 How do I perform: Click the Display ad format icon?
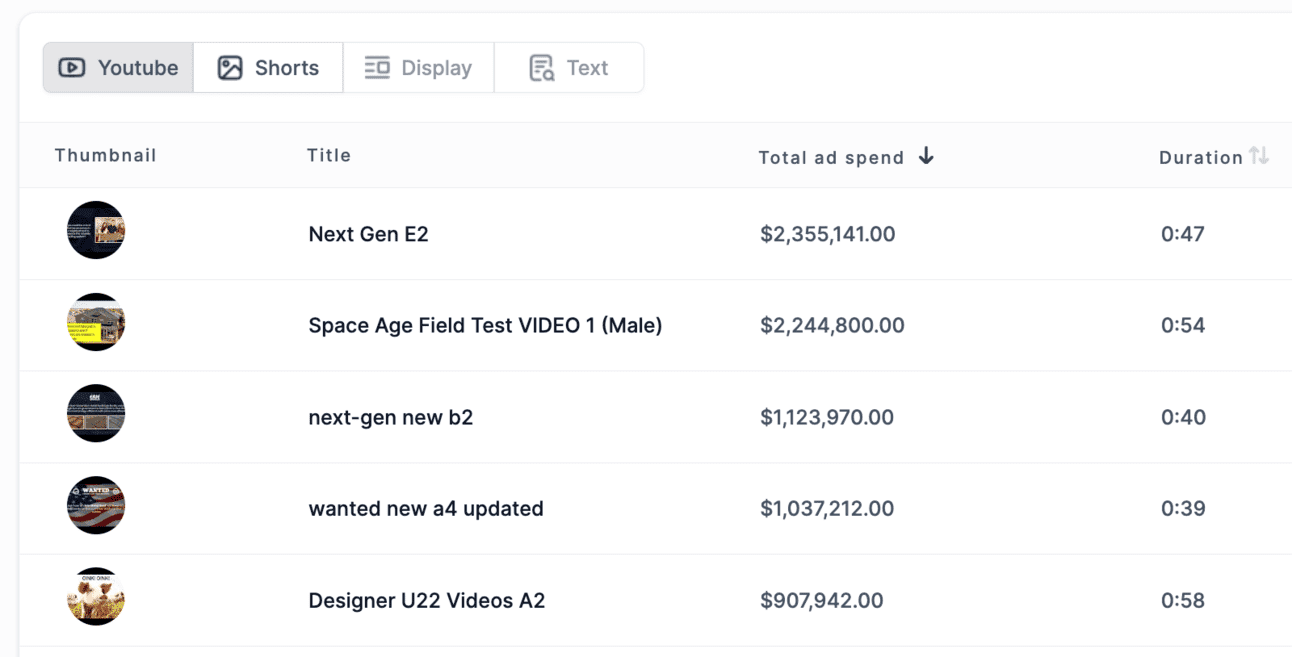377,68
